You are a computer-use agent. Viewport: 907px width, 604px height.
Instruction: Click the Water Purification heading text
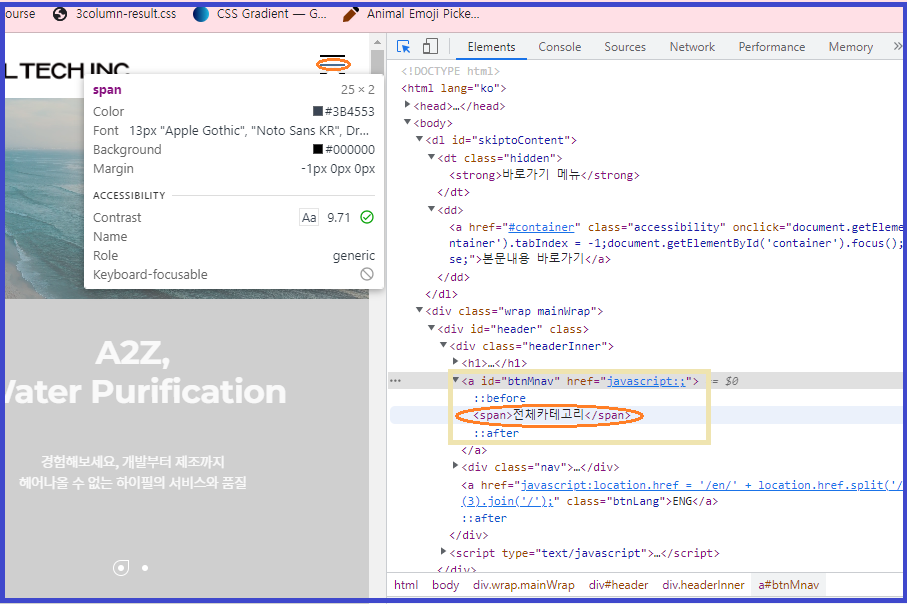click(x=145, y=392)
